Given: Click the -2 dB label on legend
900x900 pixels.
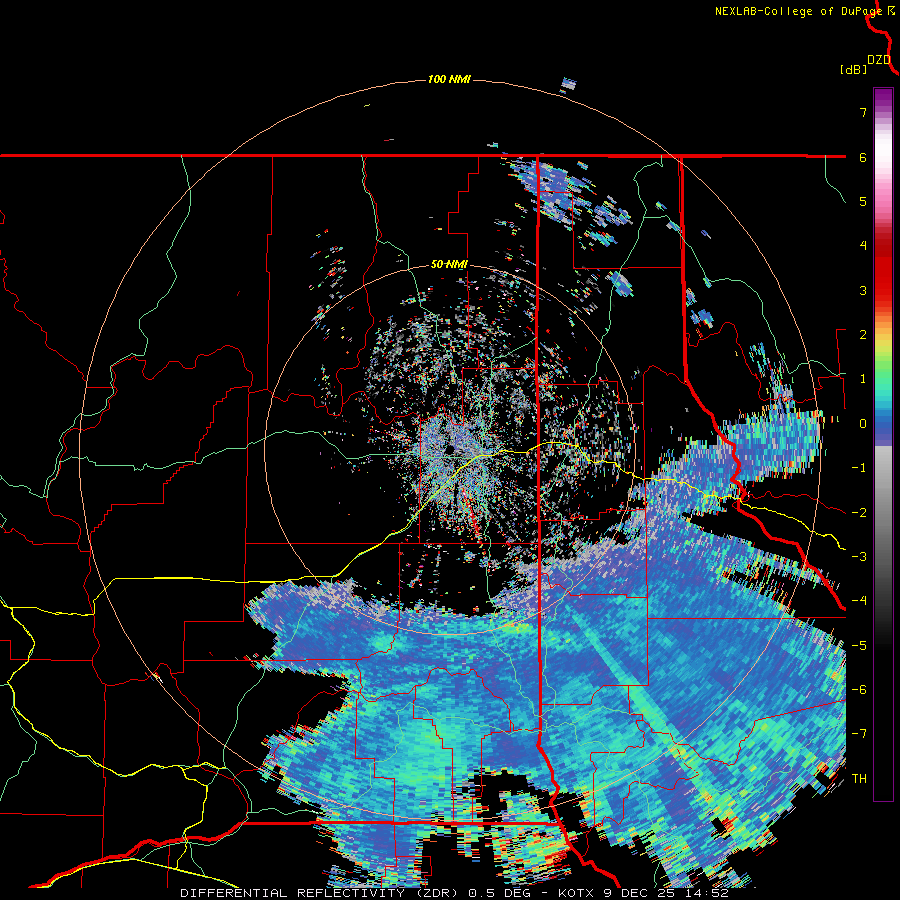Looking at the screenshot, I should coord(859,513).
